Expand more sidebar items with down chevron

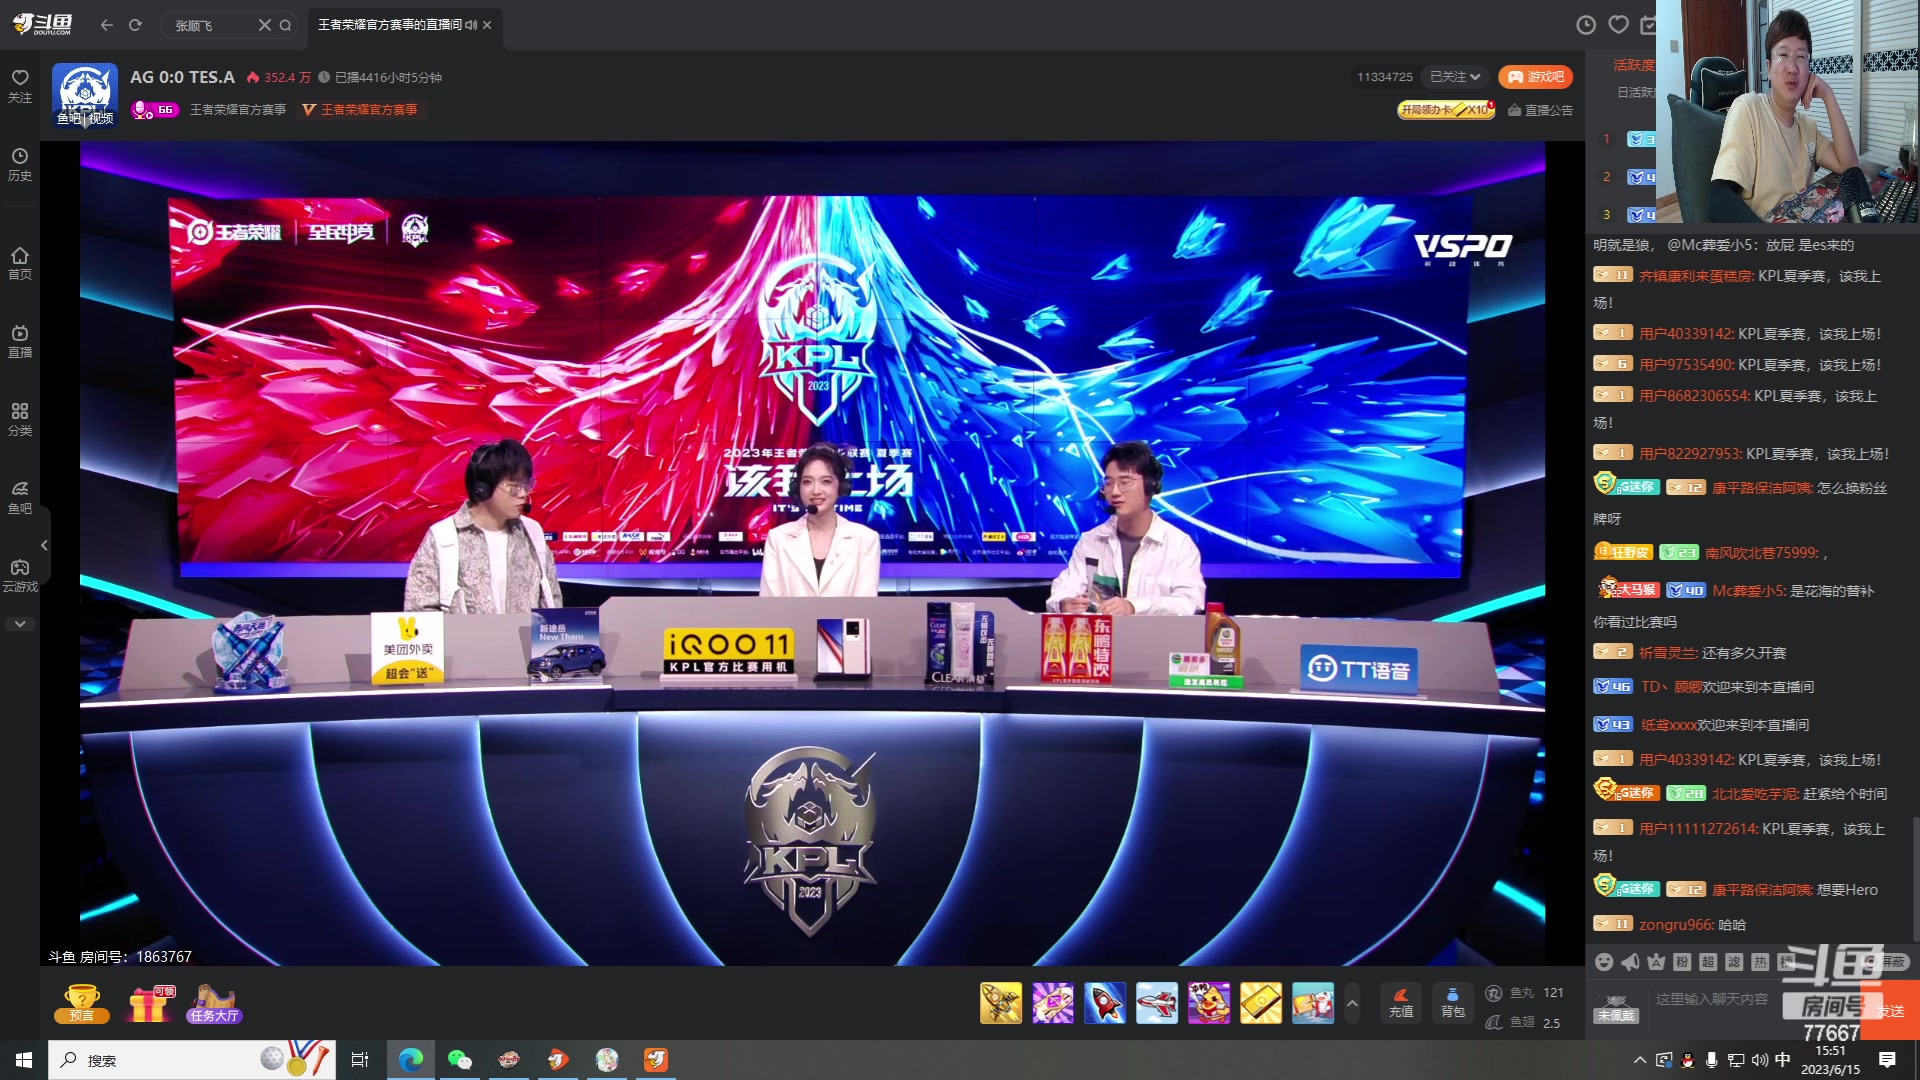(x=20, y=624)
